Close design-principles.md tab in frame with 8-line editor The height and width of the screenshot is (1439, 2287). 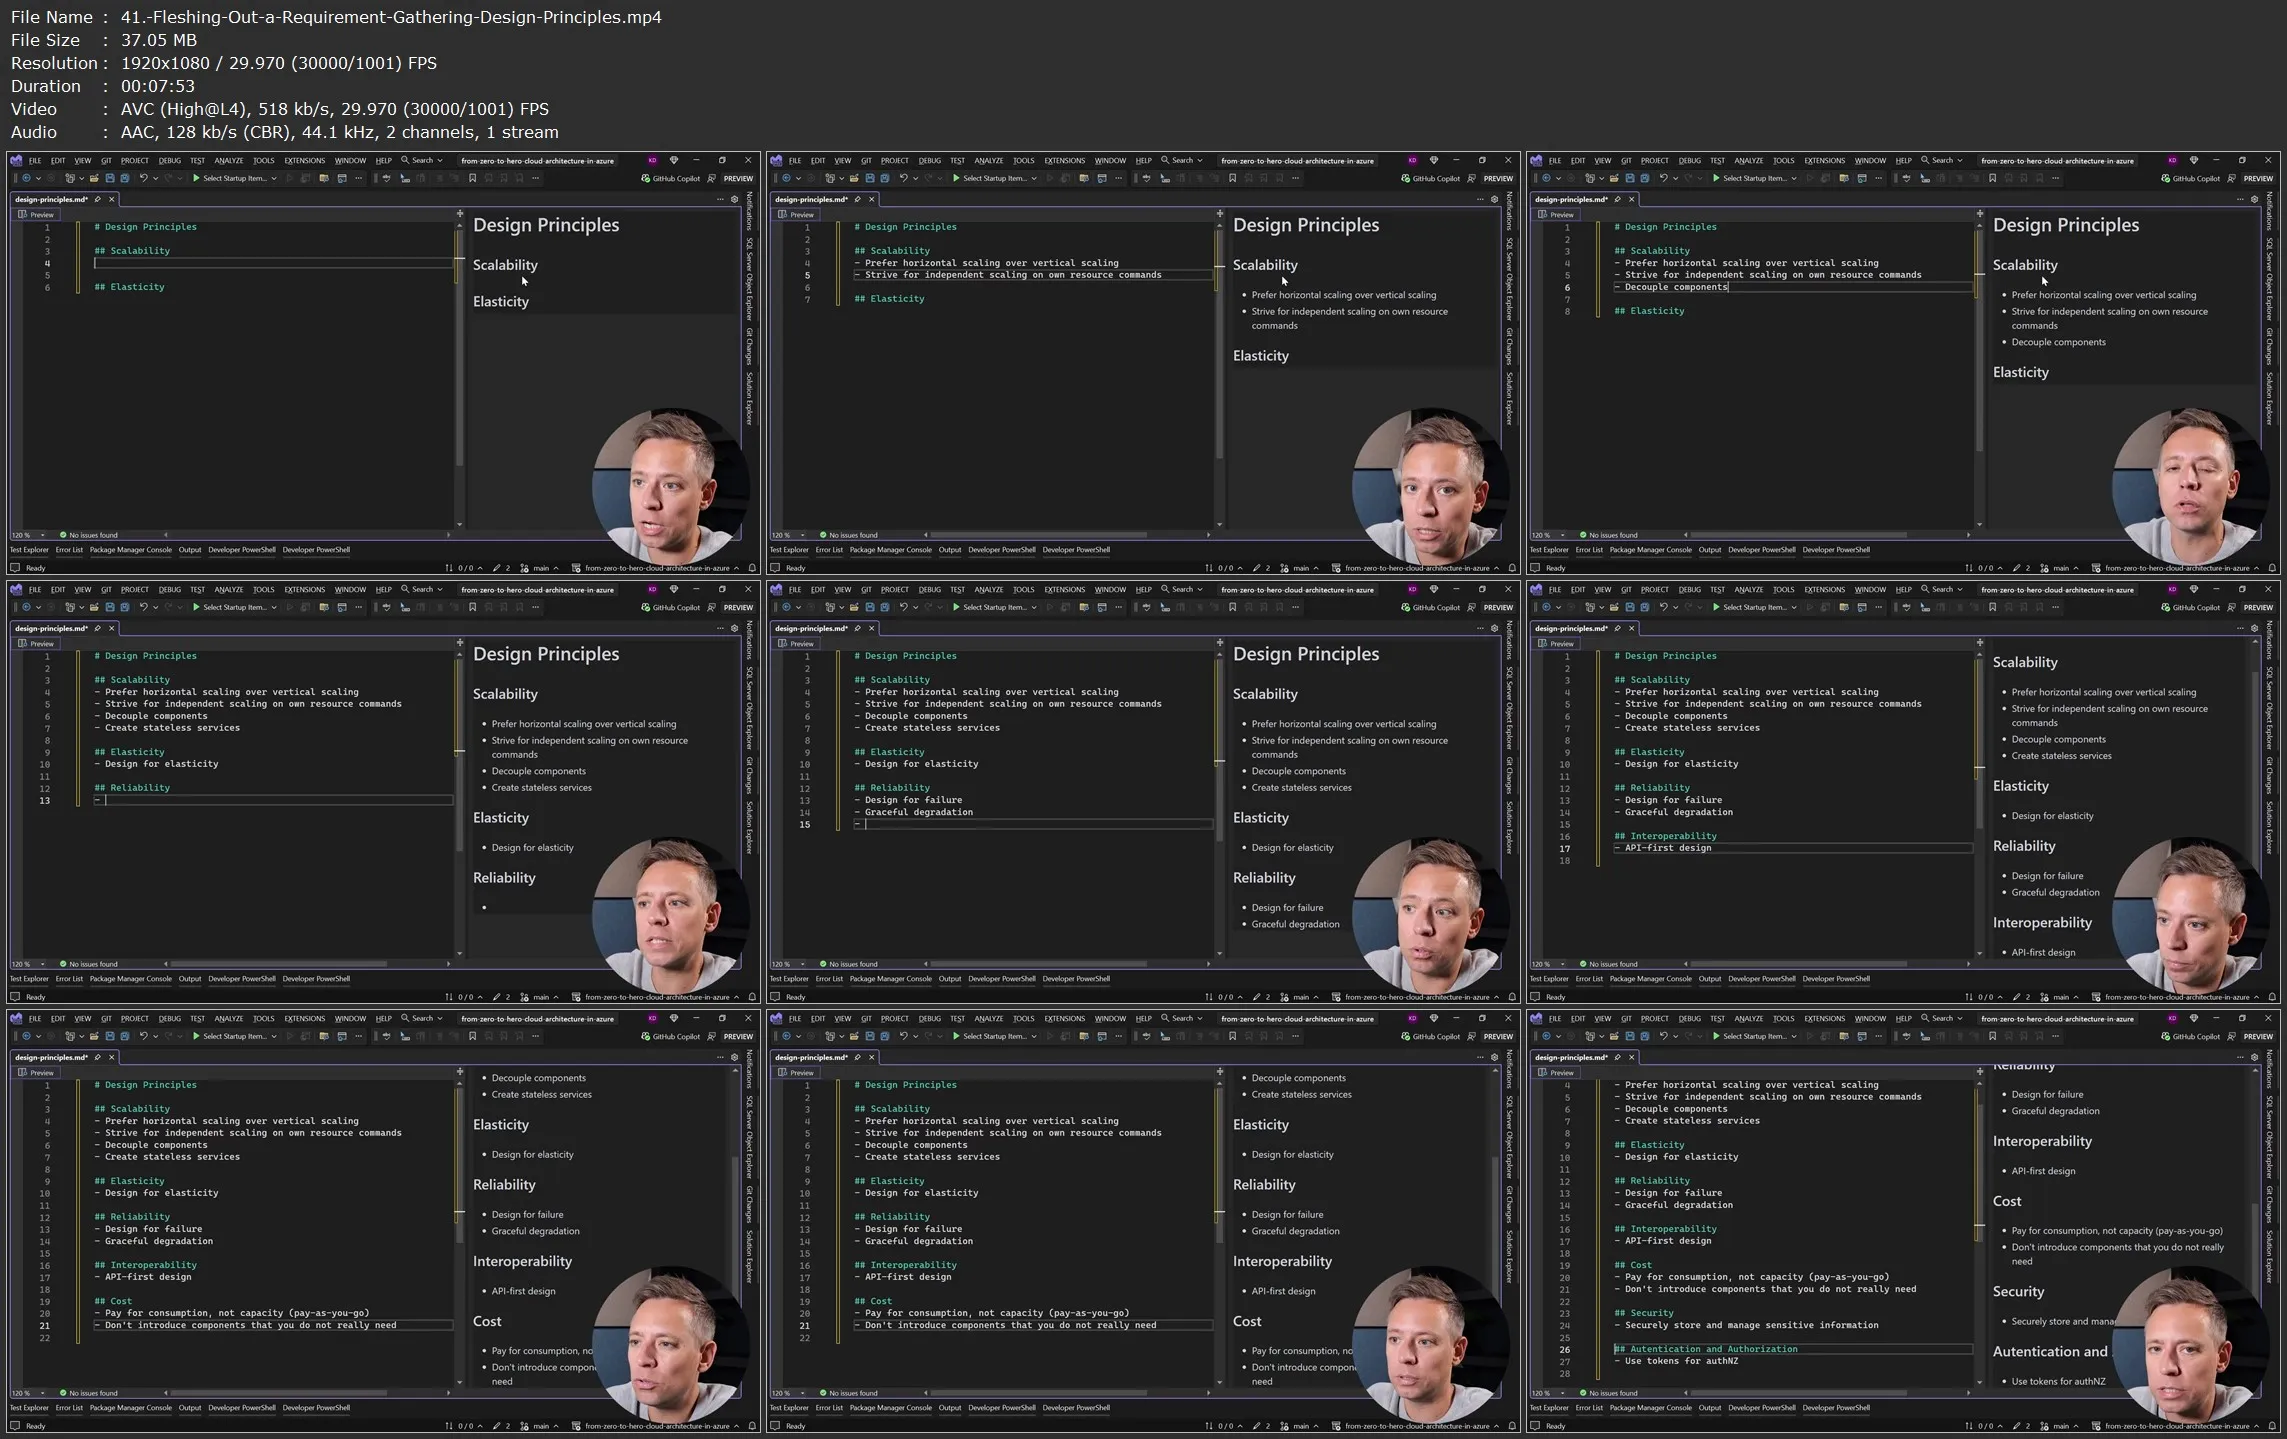(x=1631, y=199)
